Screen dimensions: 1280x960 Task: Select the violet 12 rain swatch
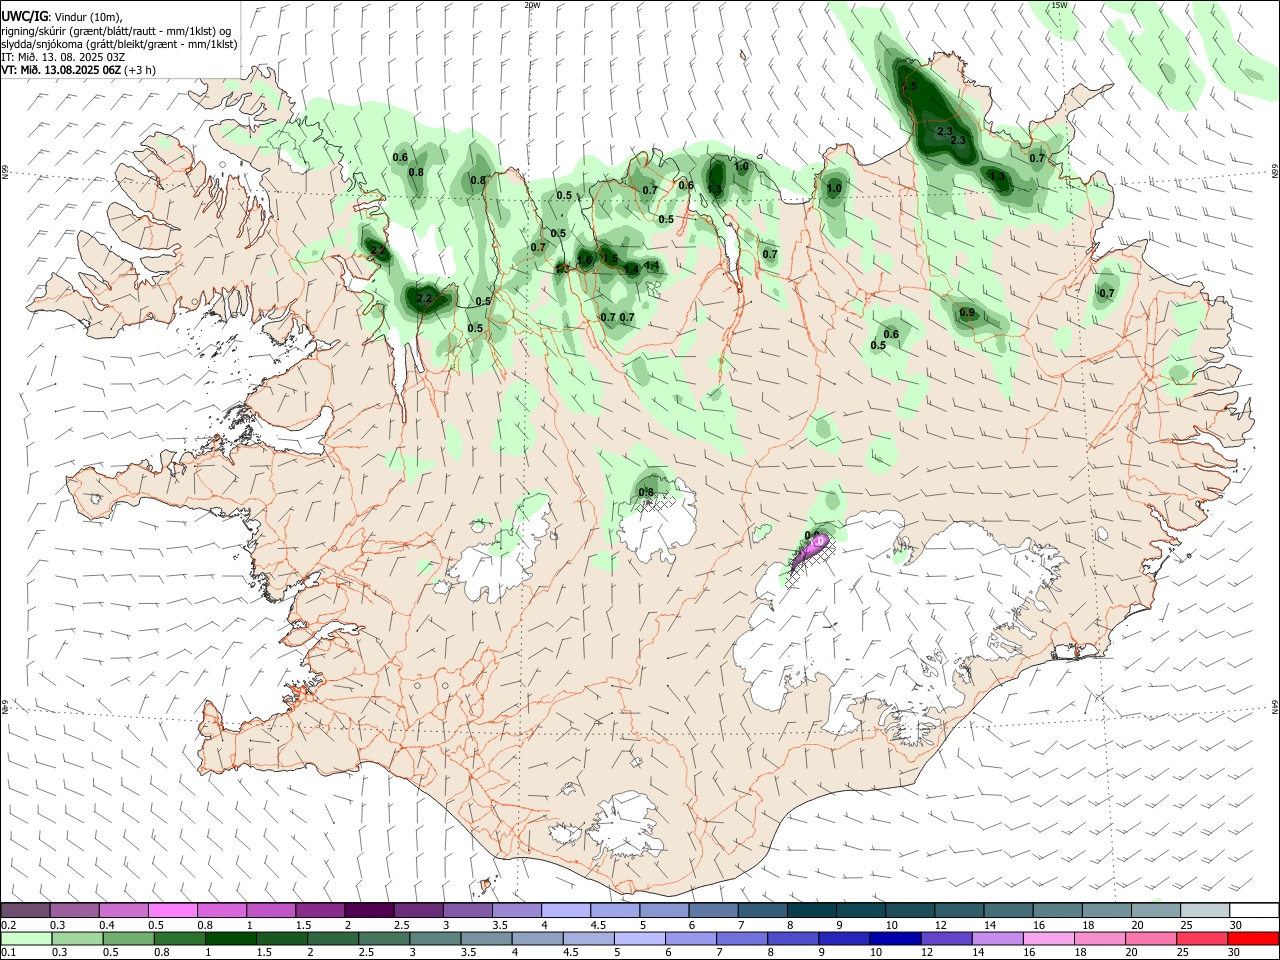947,938
